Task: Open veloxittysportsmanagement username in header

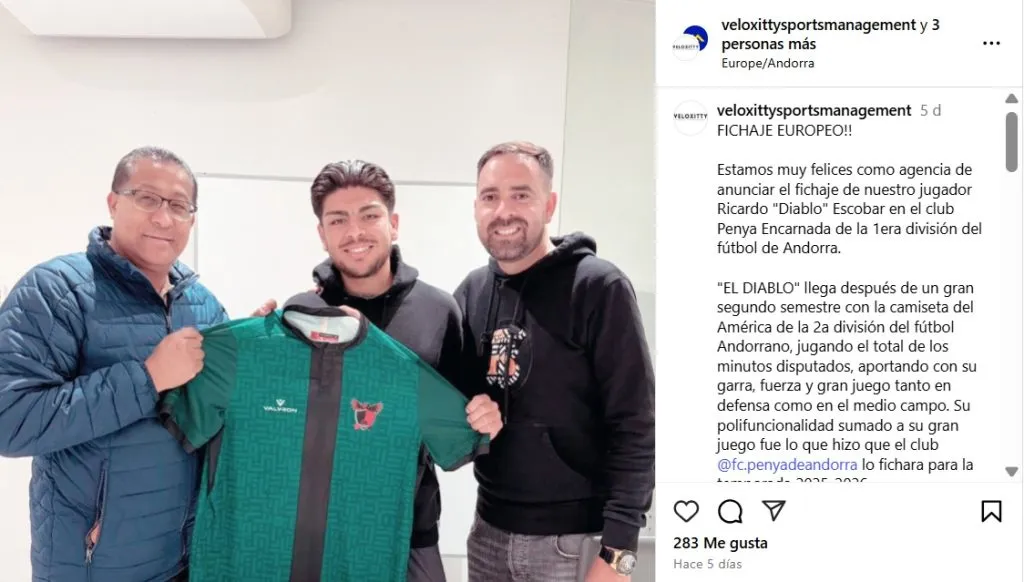Action: click(818, 25)
